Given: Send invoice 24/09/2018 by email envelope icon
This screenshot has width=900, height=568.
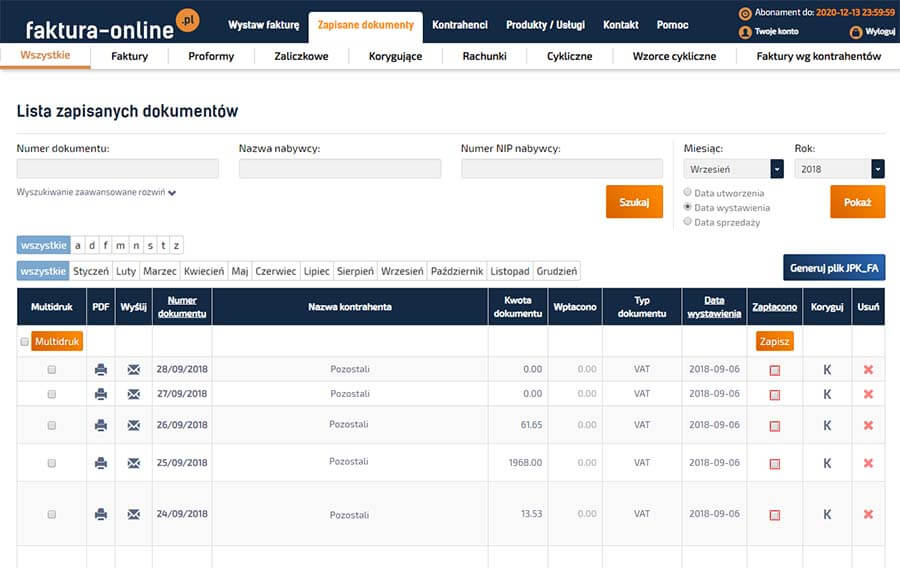Looking at the screenshot, I should 134,514.
